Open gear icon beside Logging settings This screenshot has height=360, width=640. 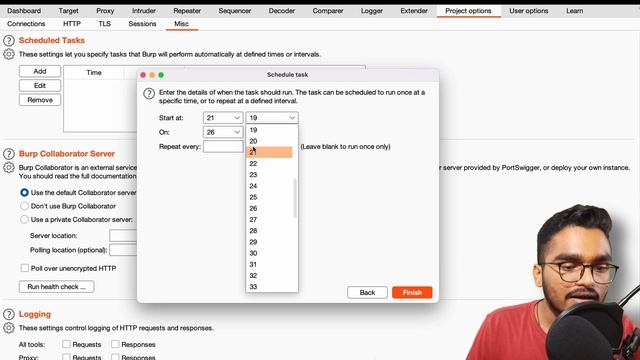point(9,328)
